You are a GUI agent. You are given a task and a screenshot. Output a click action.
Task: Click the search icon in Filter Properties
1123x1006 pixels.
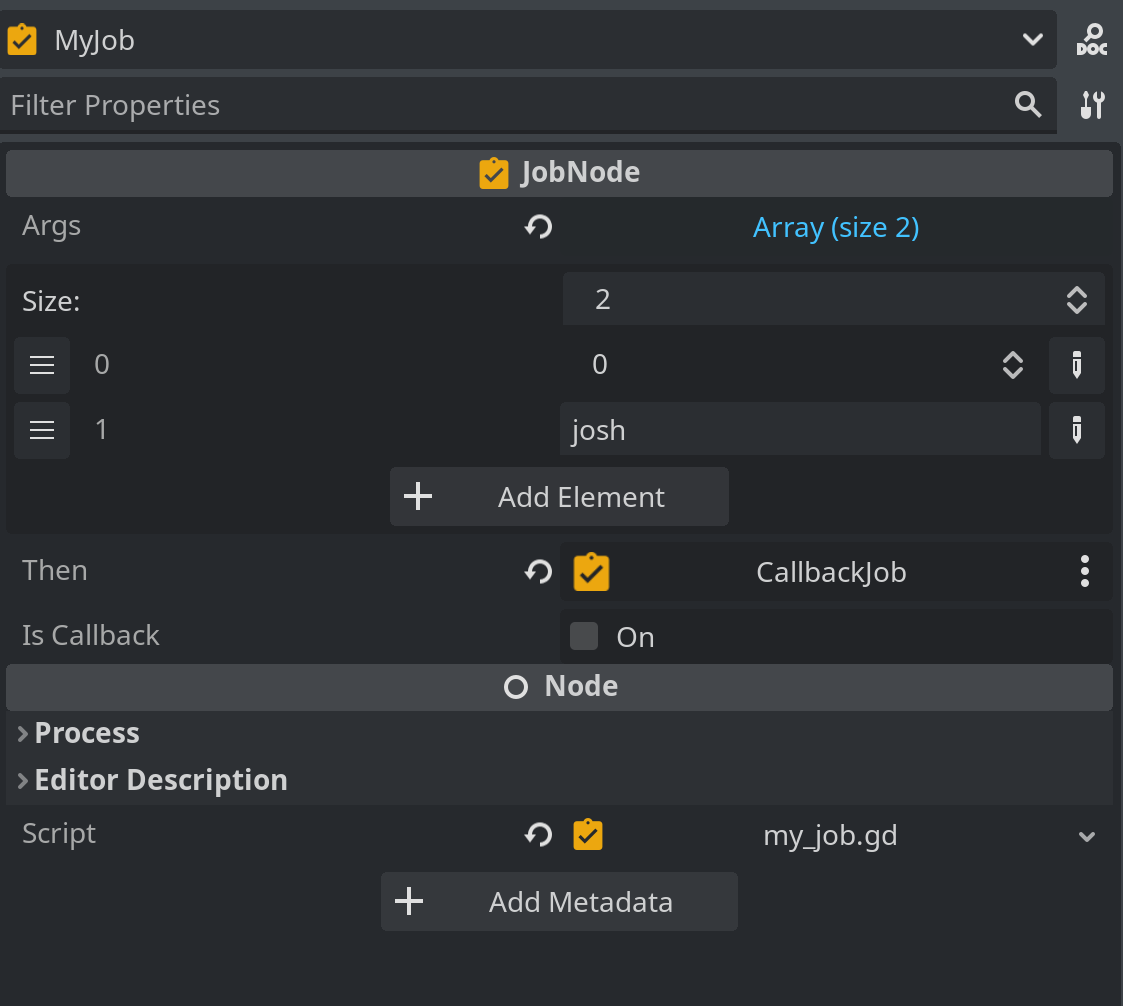(x=1028, y=105)
